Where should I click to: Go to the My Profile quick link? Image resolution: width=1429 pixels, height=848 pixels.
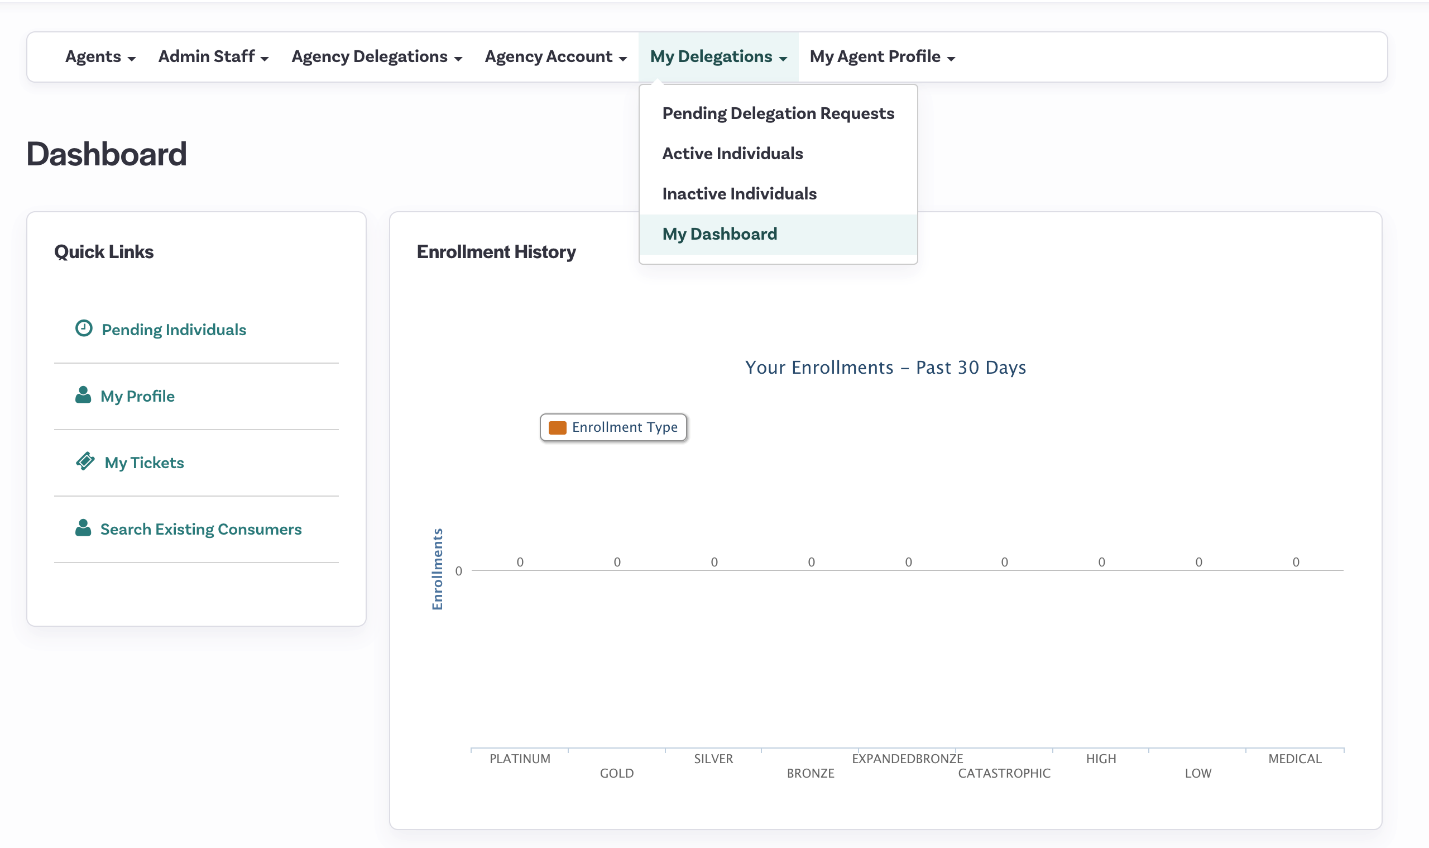tap(138, 396)
